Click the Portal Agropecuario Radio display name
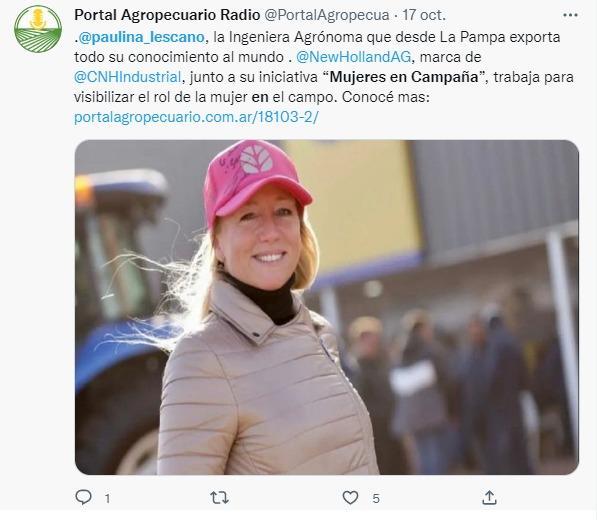The height and width of the screenshot is (520, 597). click(167, 15)
